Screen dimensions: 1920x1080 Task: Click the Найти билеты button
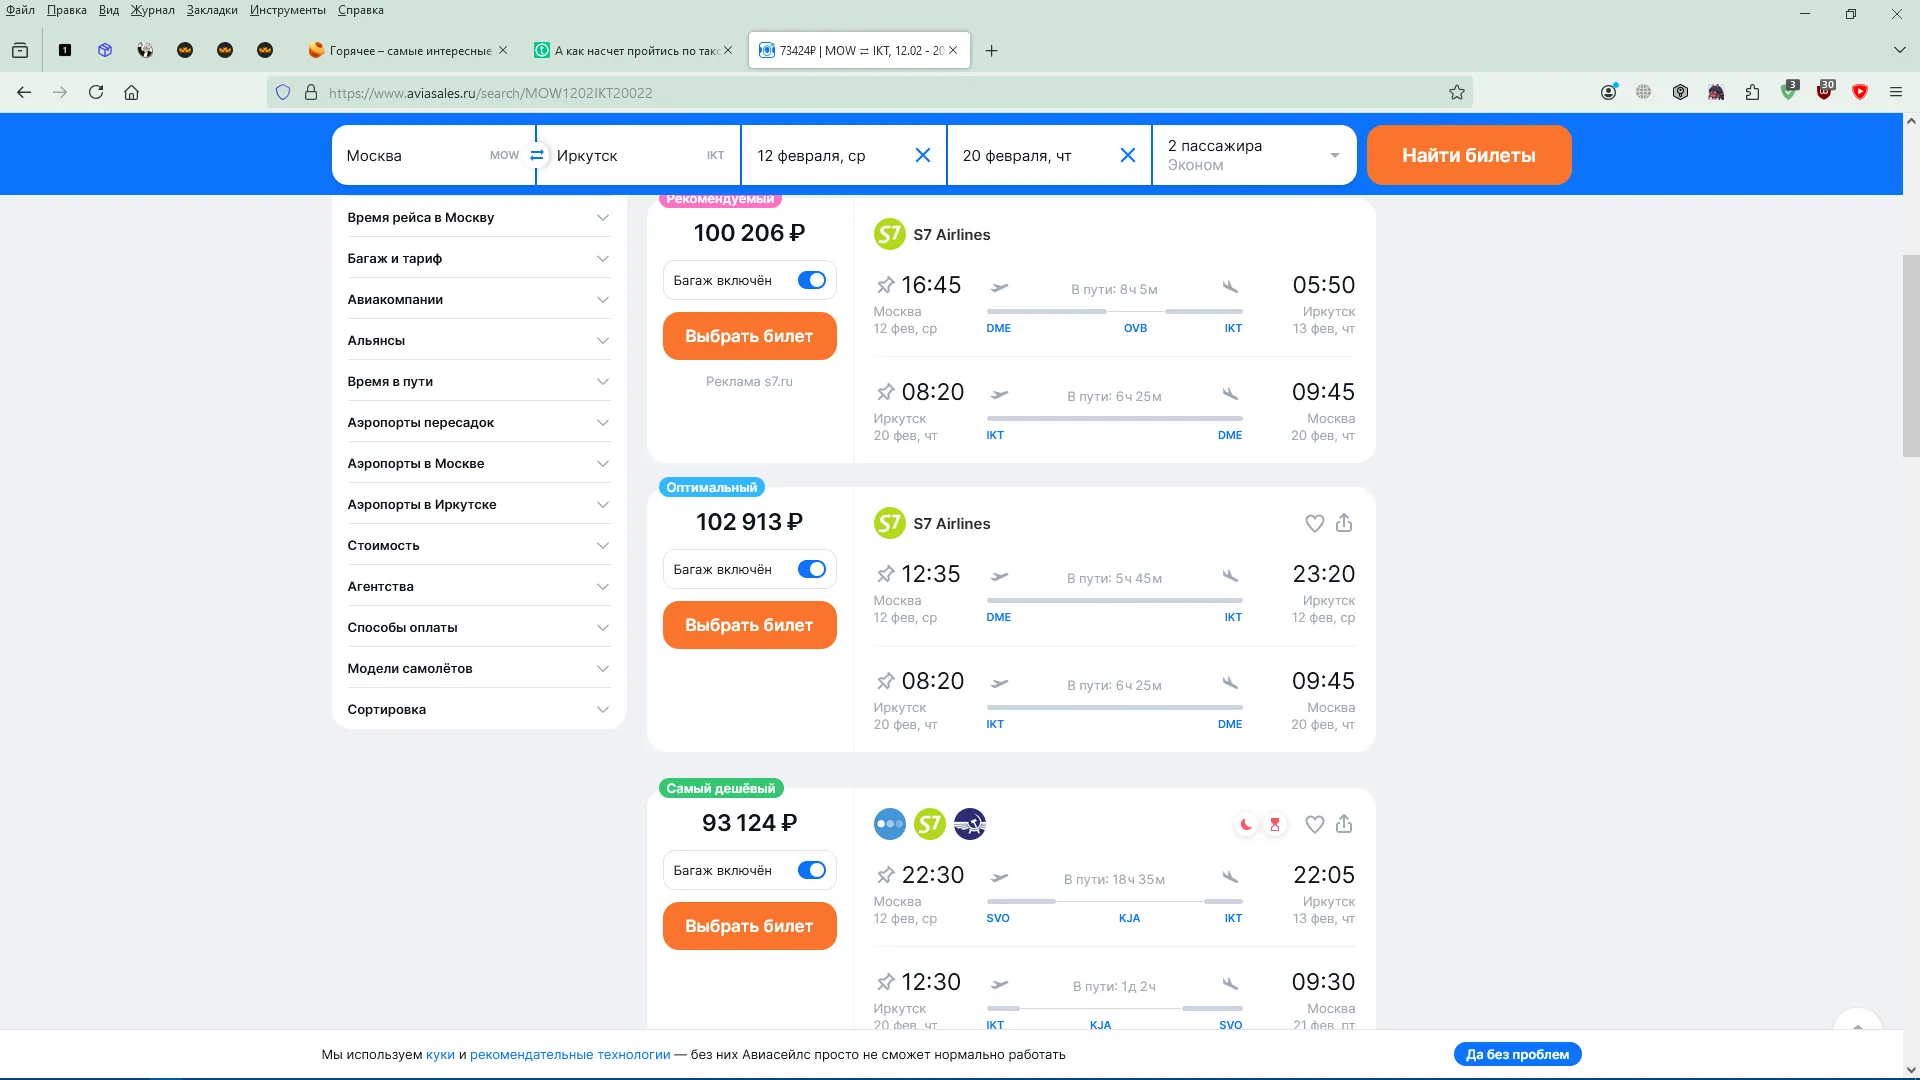tap(1468, 155)
